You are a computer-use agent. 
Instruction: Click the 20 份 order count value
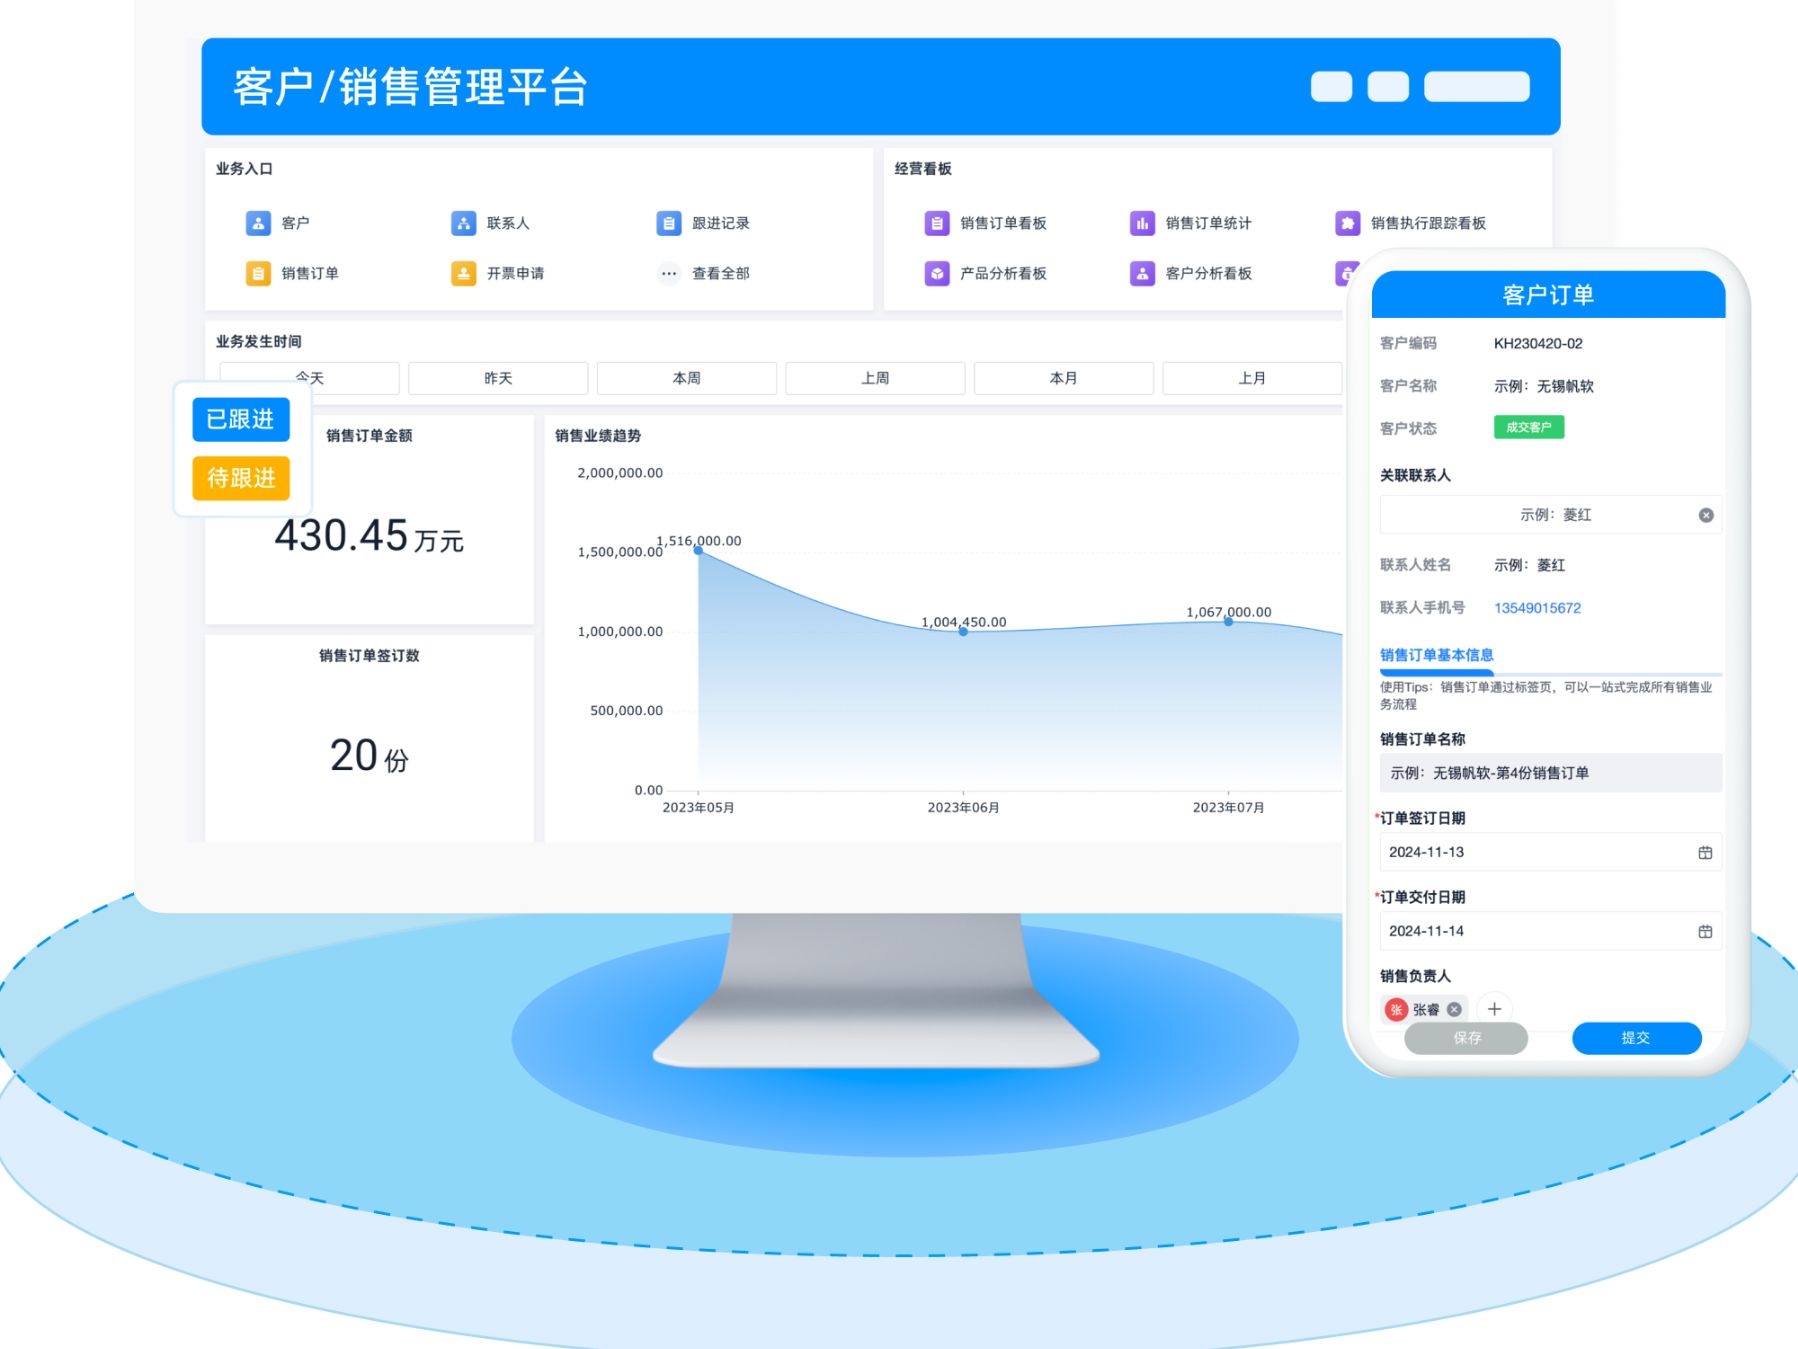[369, 755]
